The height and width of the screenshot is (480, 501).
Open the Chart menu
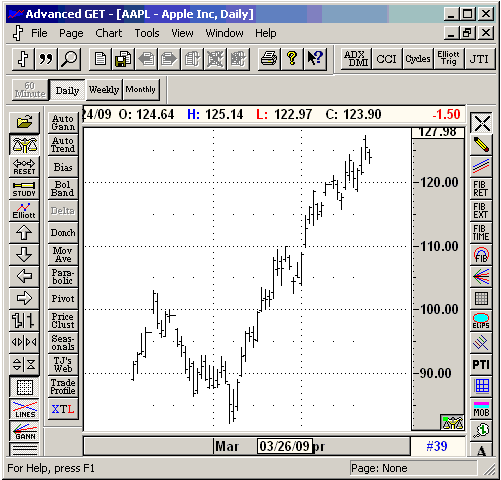[109, 33]
